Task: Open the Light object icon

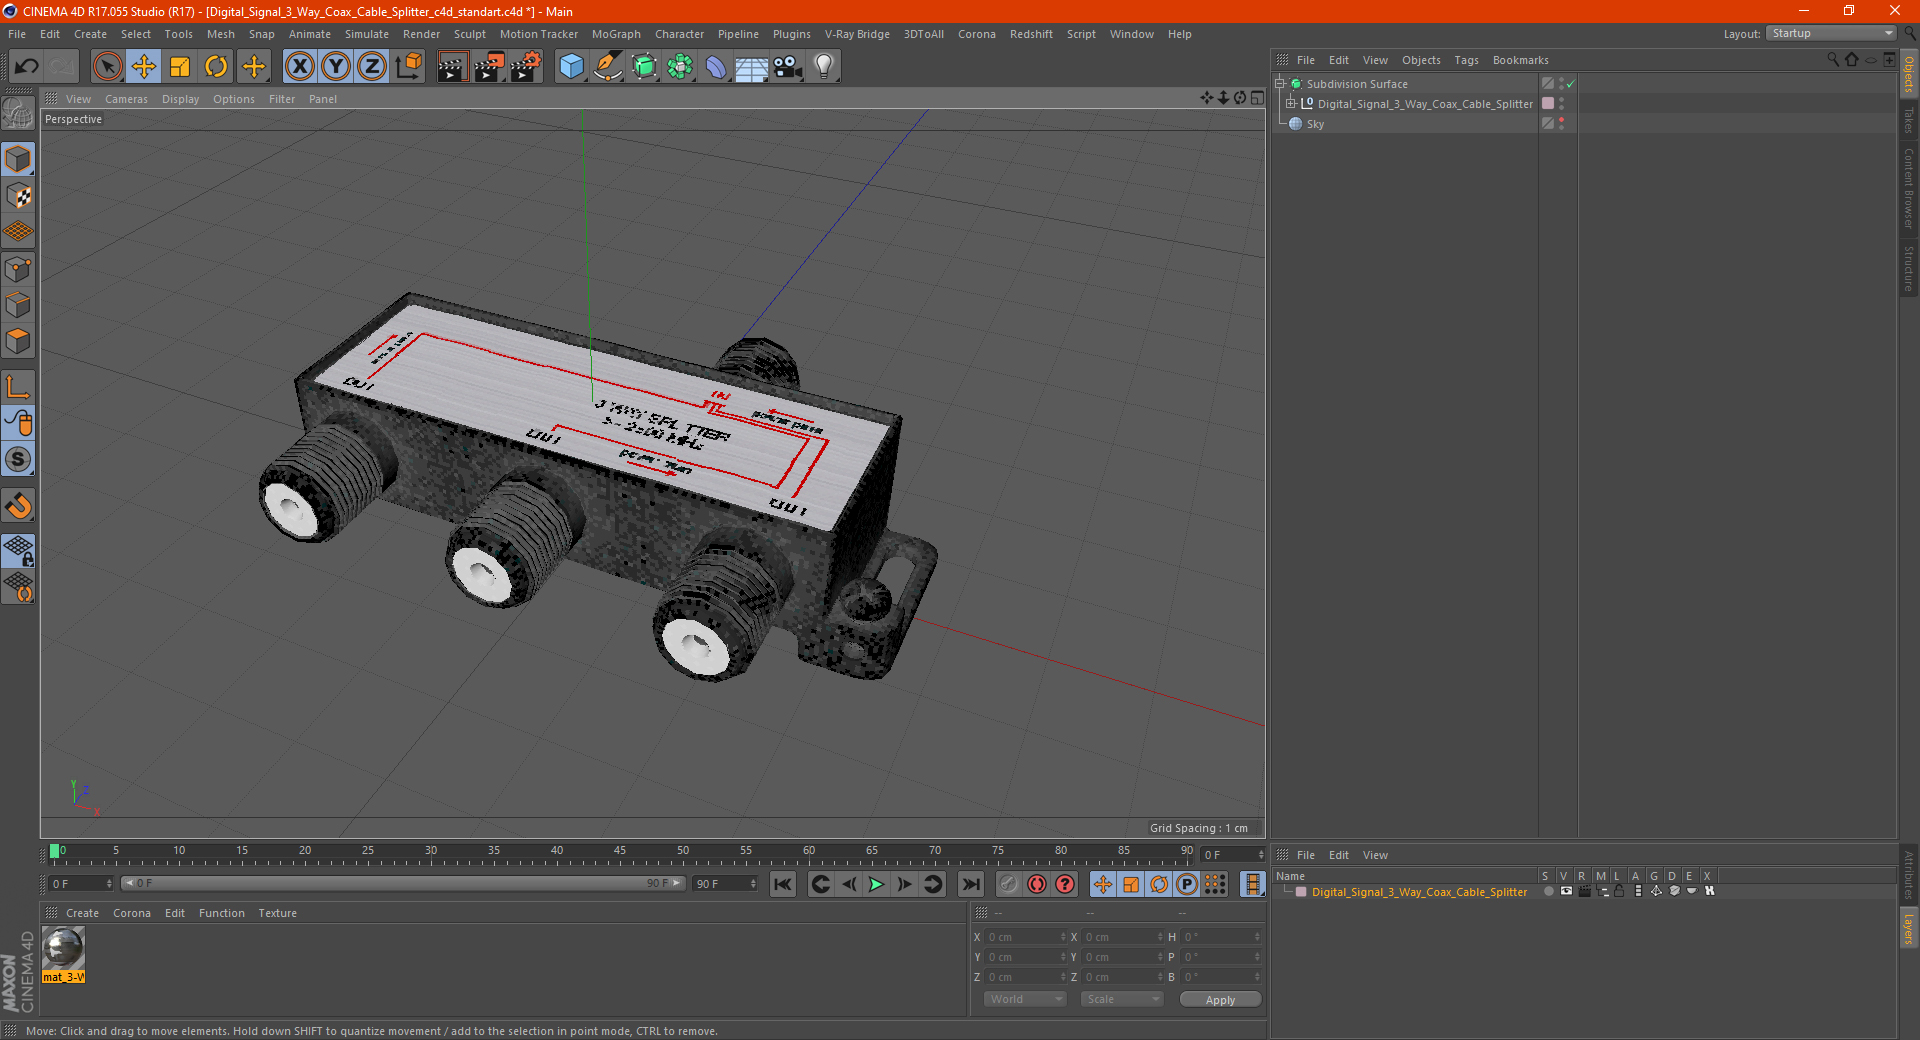Action: coord(823,67)
